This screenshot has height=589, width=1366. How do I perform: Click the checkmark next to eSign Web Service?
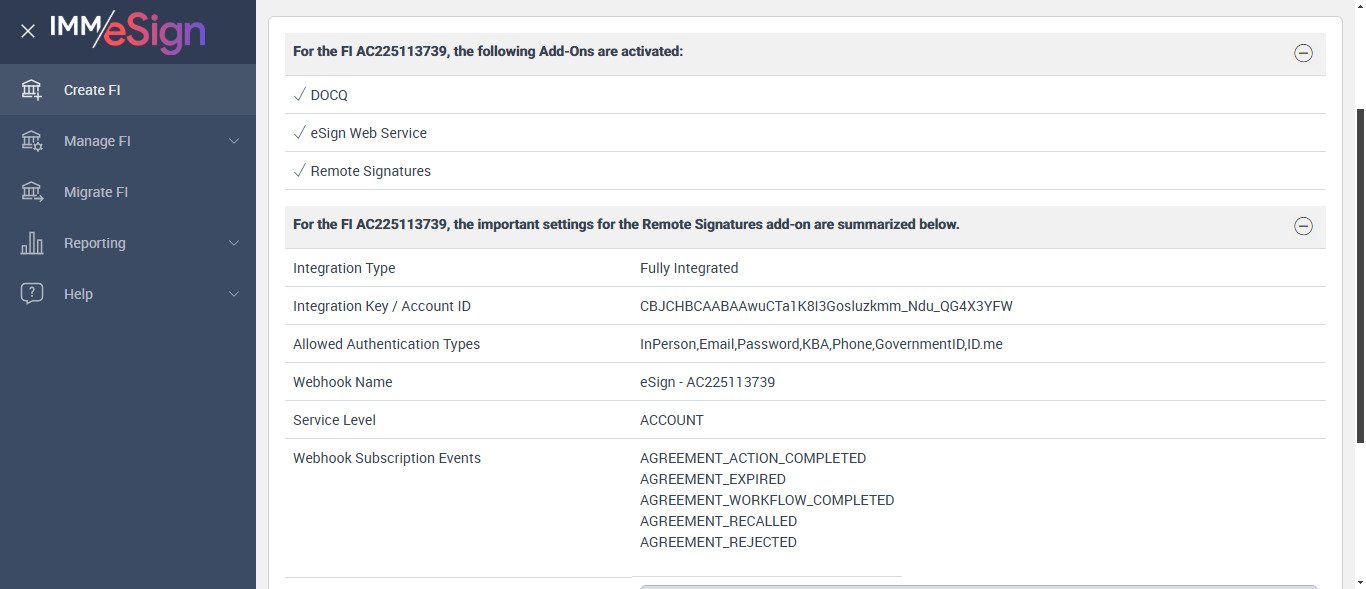click(x=299, y=133)
